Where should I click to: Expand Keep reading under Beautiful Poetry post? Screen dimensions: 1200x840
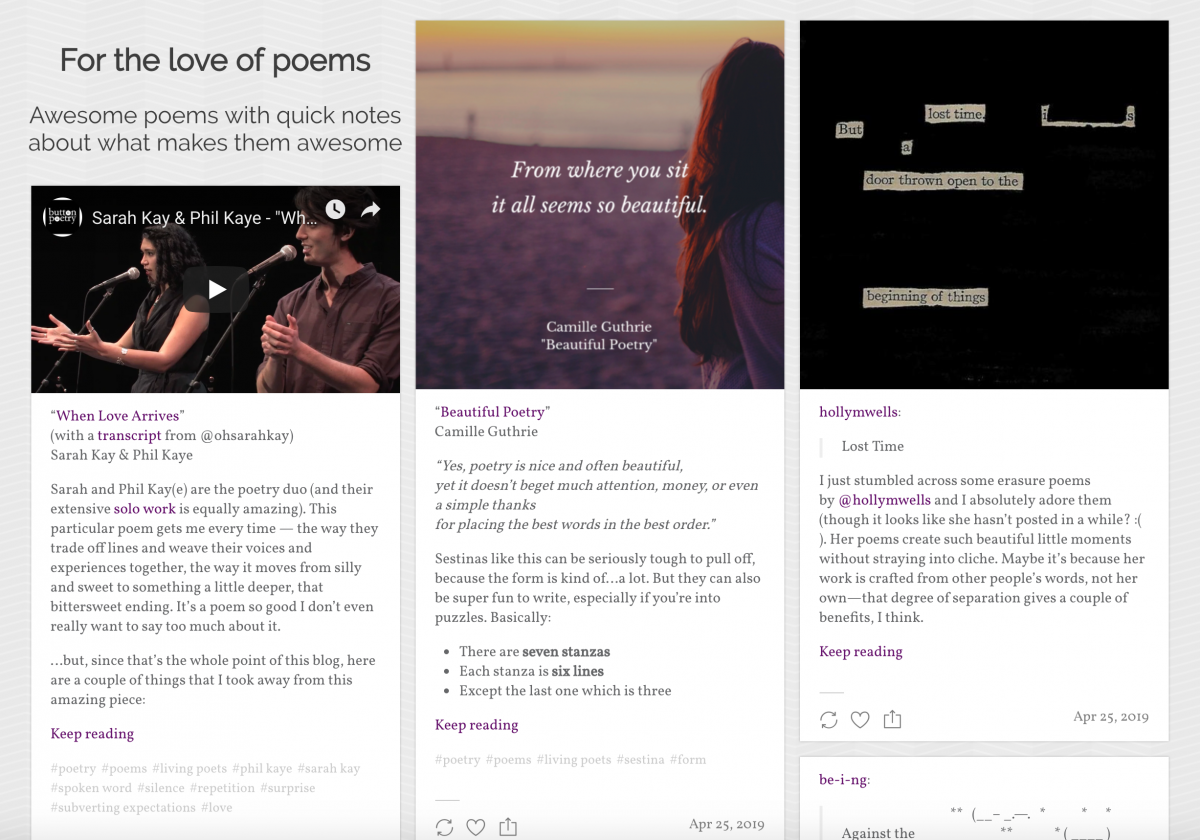click(x=476, y=725)
